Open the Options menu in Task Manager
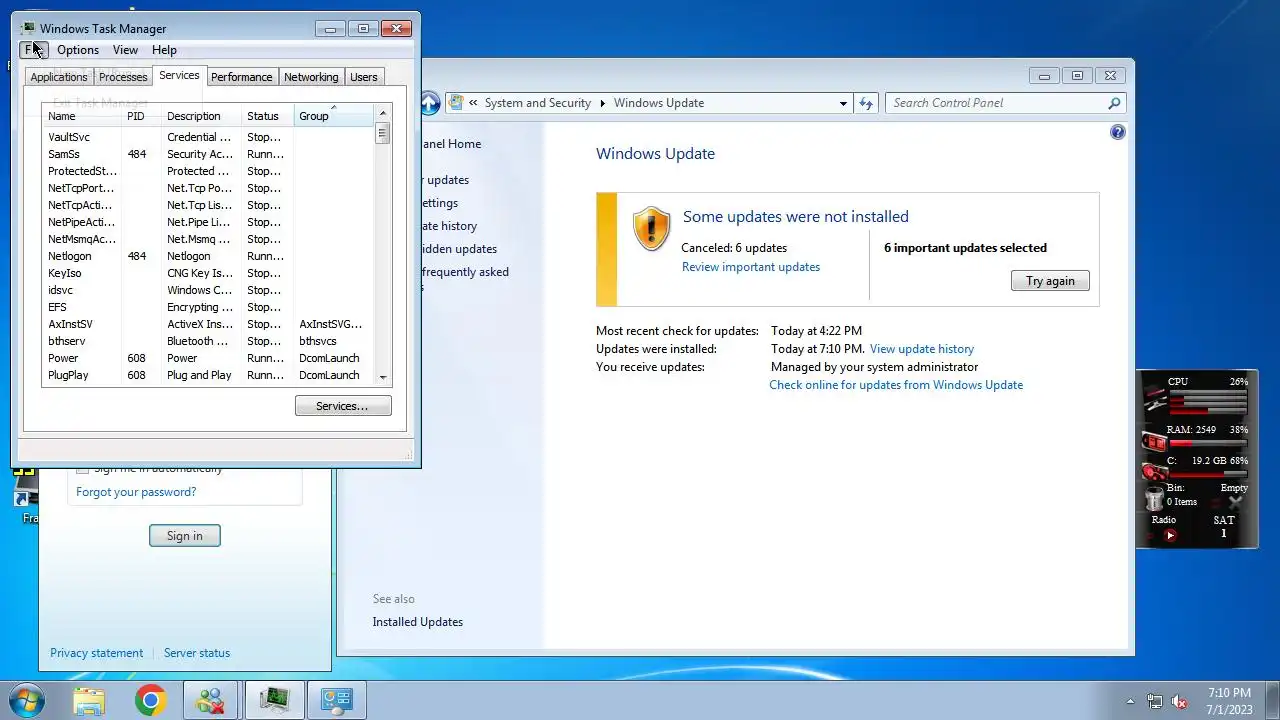 pyautogui.click(x=78, y=50)
